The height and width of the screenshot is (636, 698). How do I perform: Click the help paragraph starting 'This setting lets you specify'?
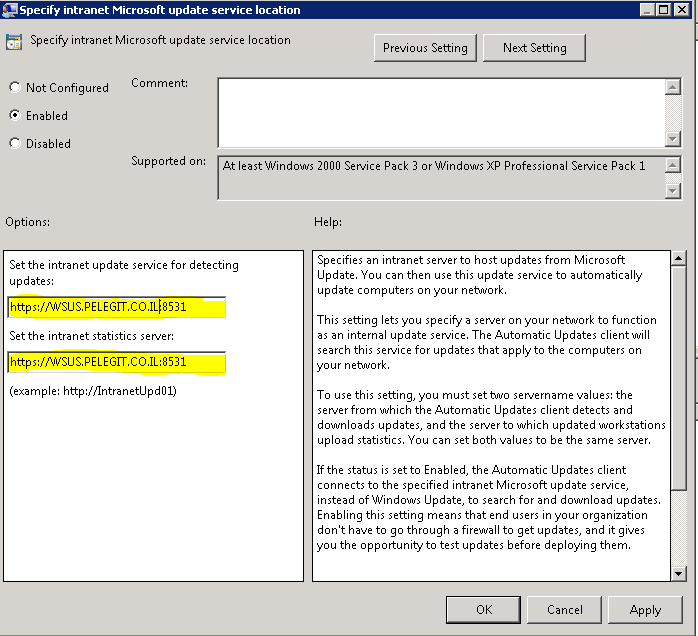tap(487, 342)
